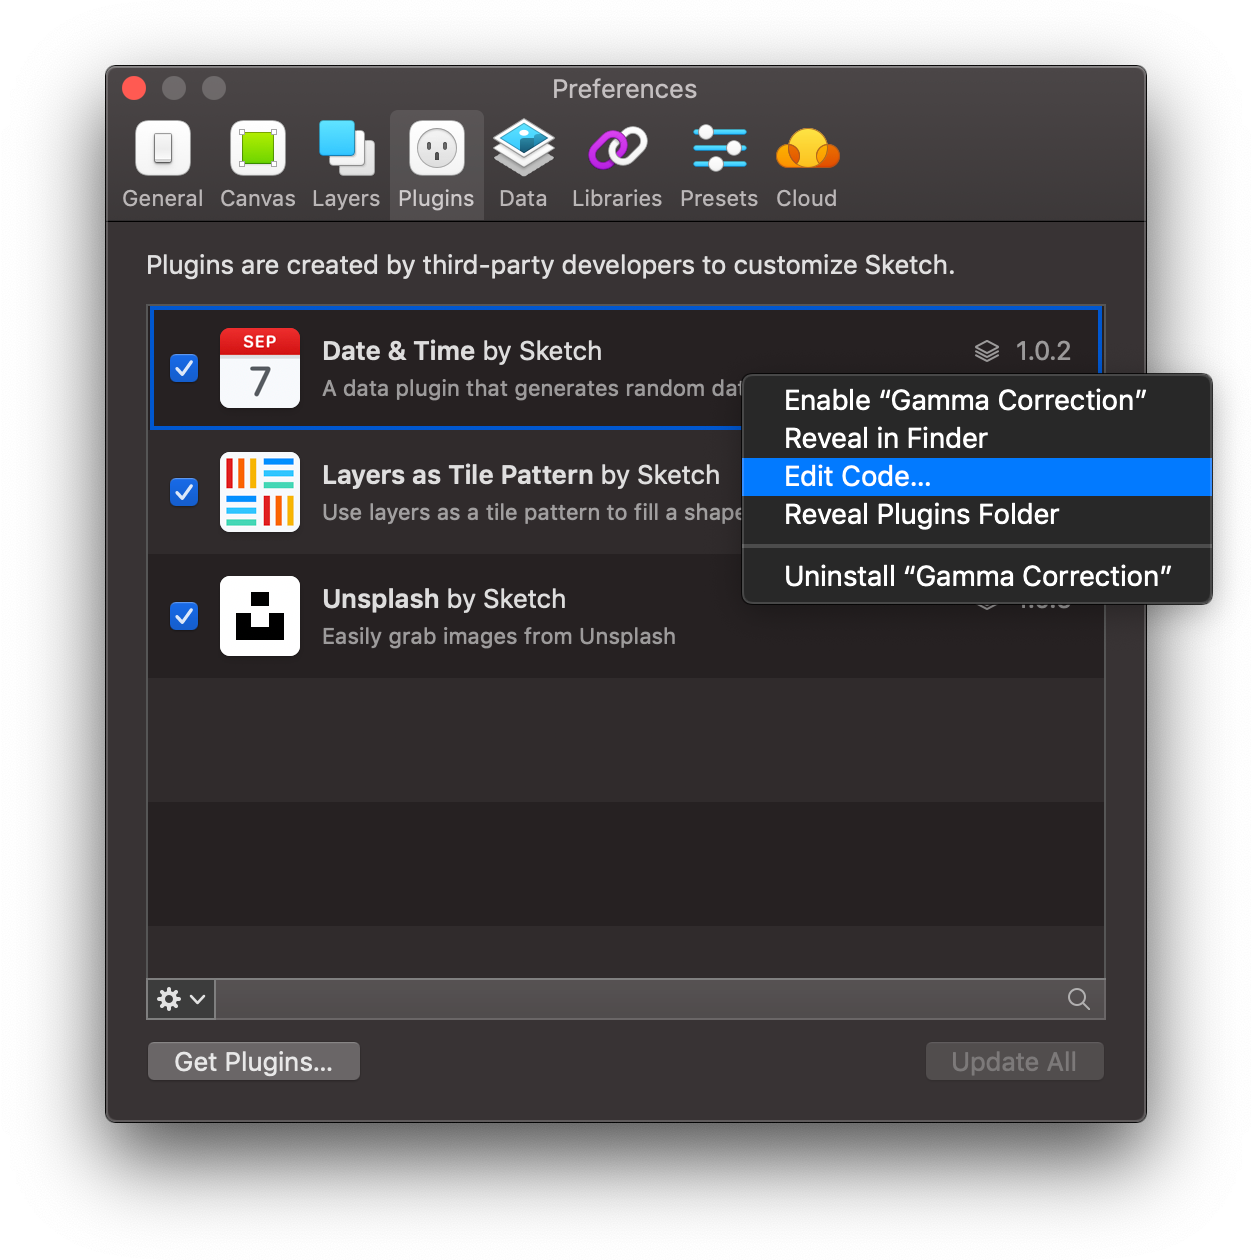
Task: Choose Edit Code… from context menu
Action: tap(857, 477)
